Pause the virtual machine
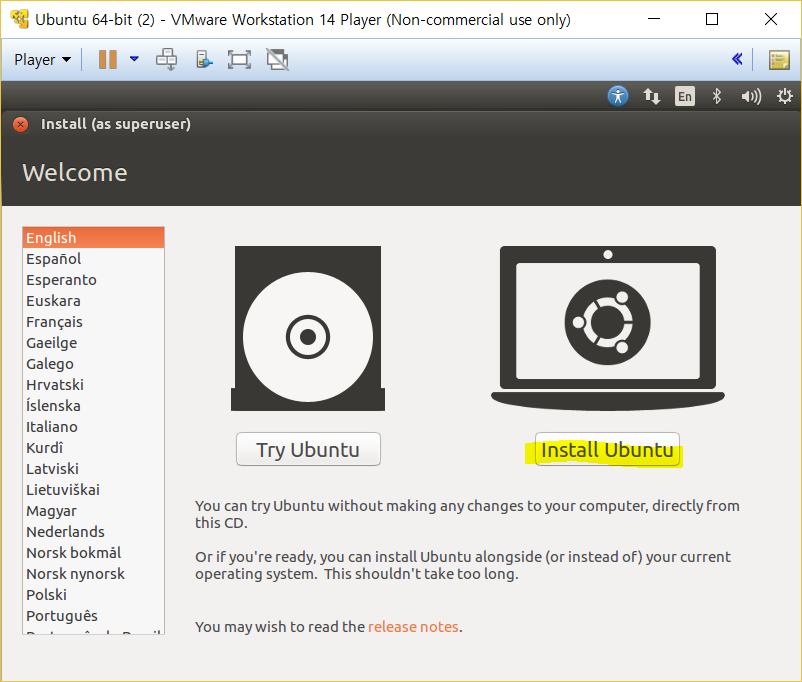This screenshot has height=682, width=802. point(107,60)
